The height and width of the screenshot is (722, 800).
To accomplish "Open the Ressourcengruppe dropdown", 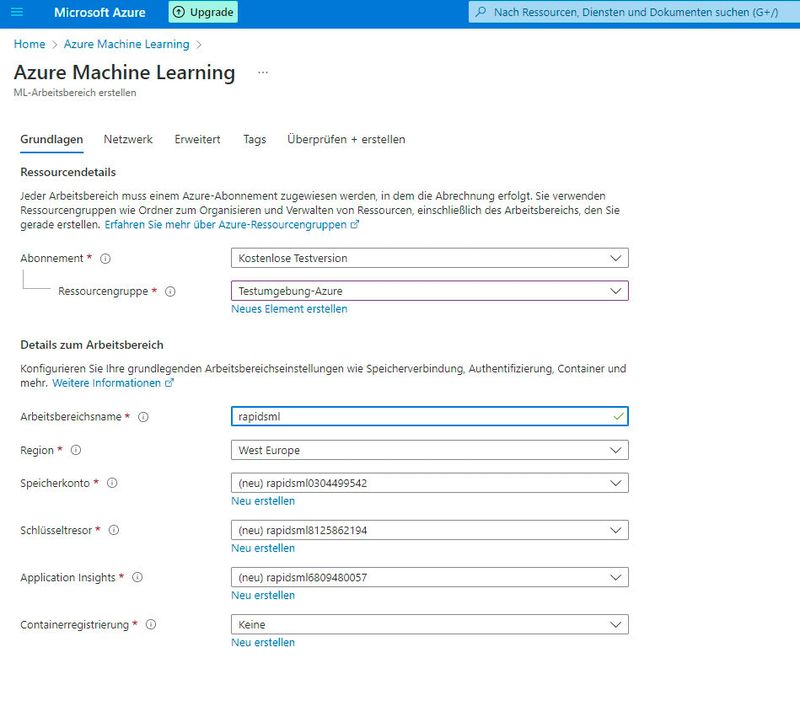I will coord(430,291).
